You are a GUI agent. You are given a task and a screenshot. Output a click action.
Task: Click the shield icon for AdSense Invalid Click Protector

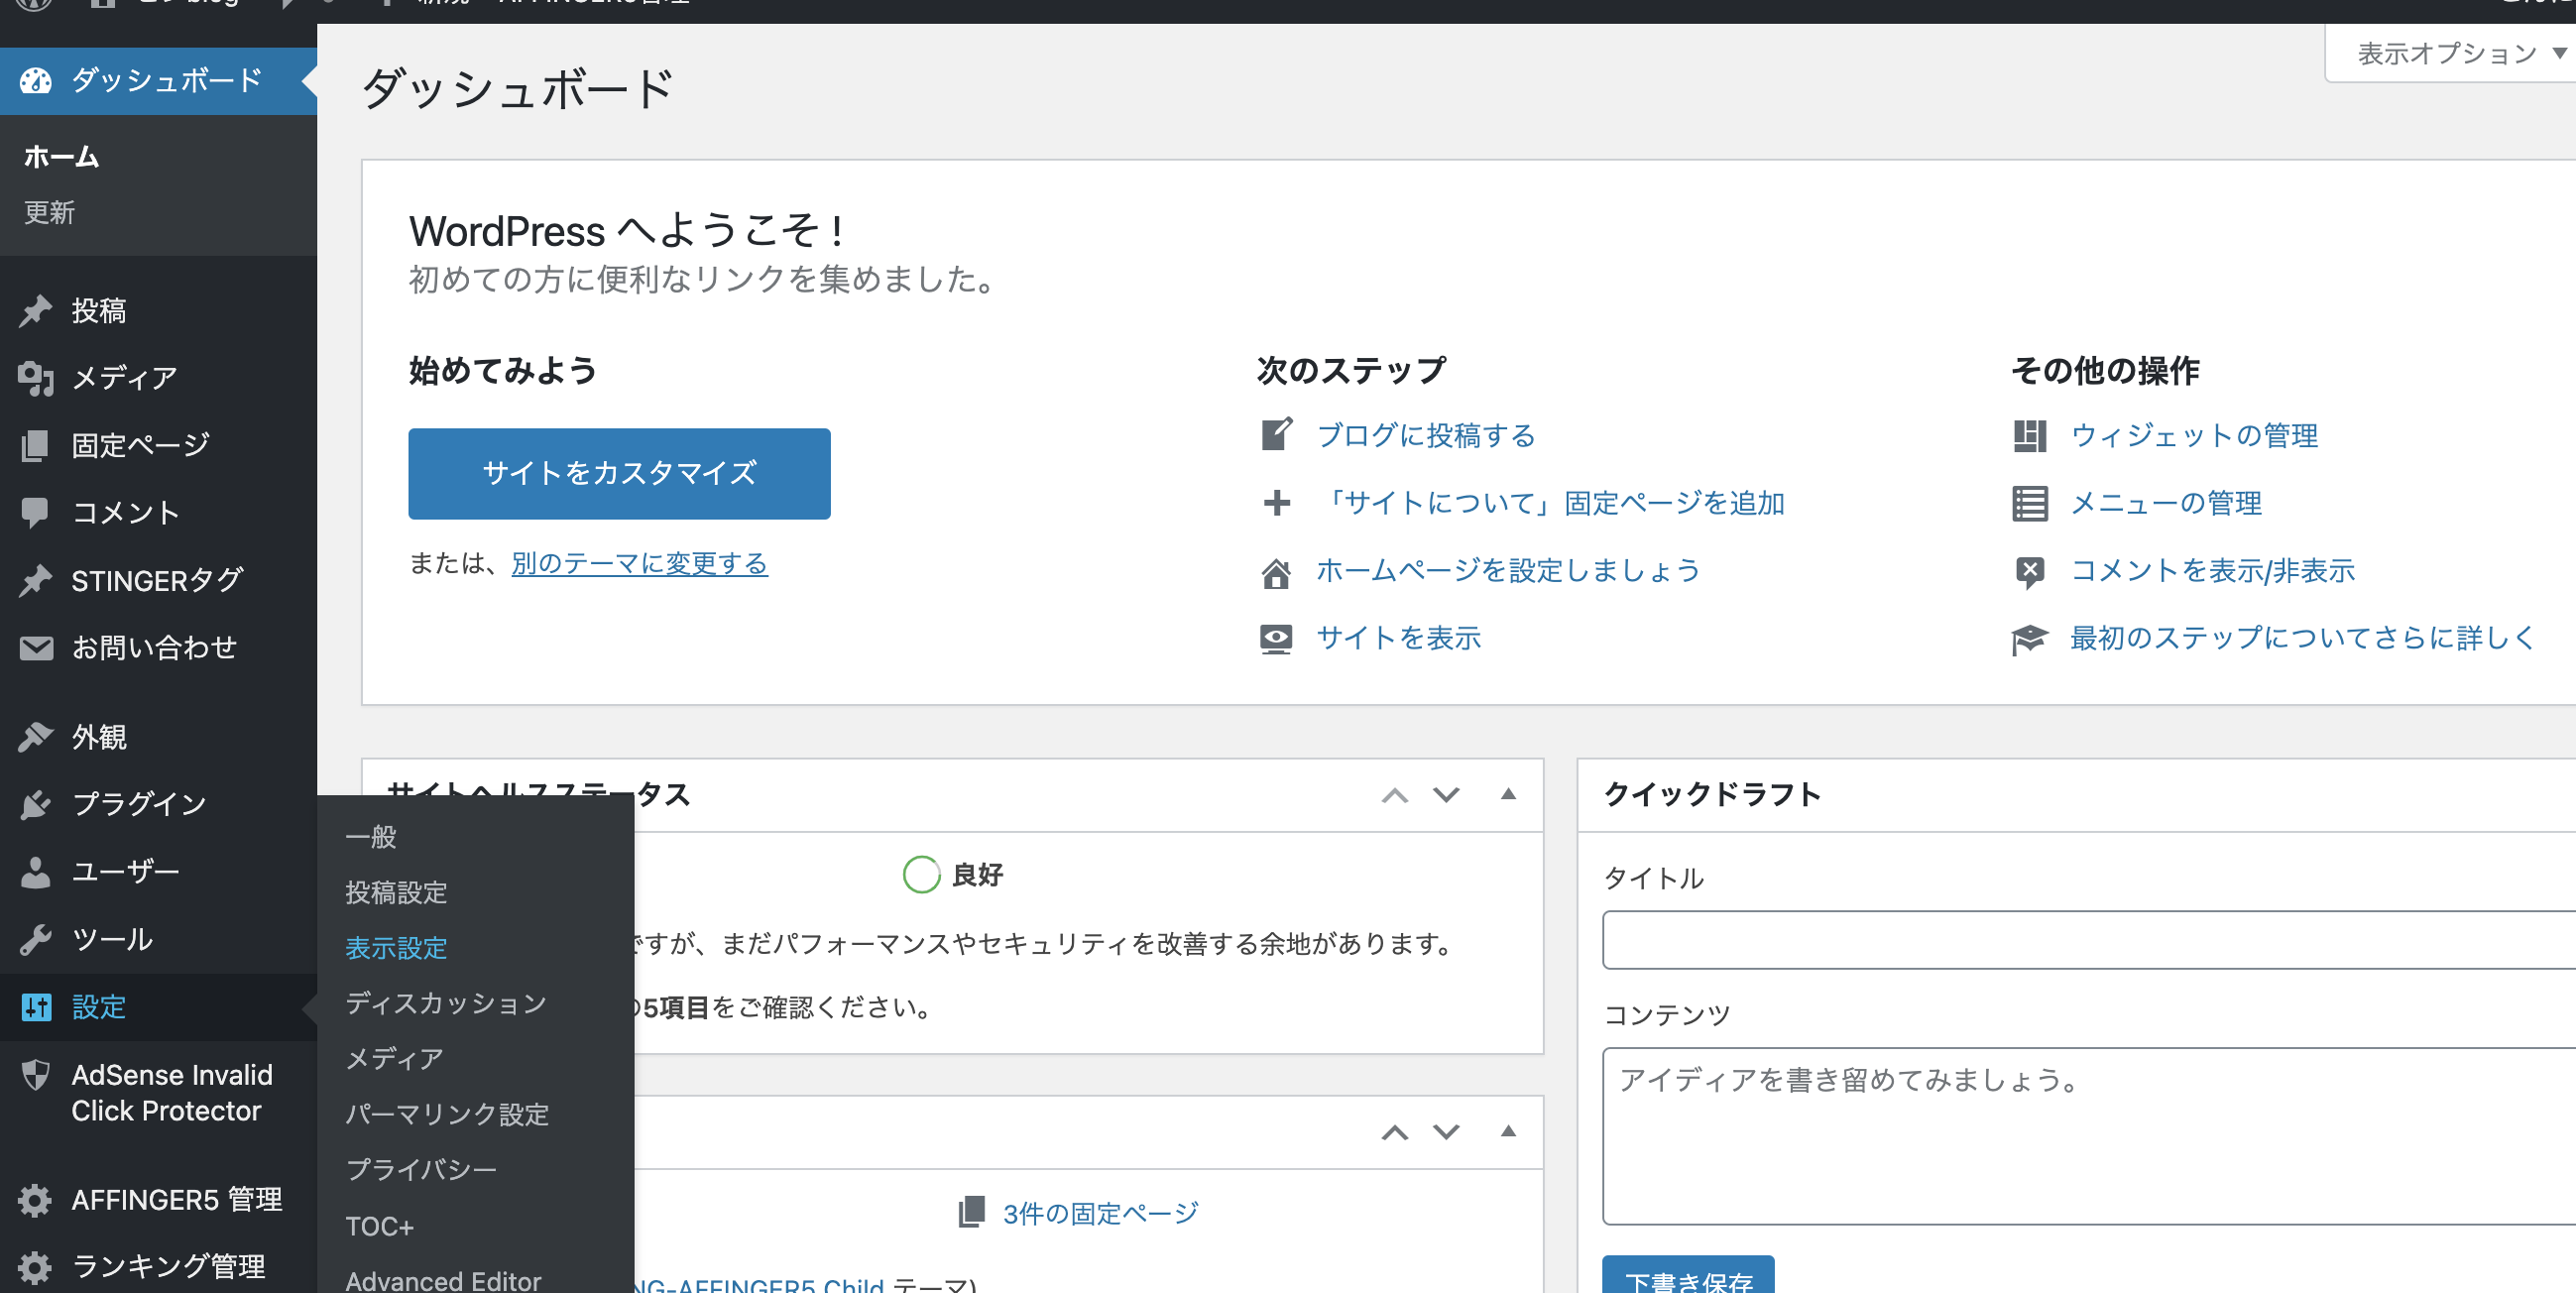pyautogui.click(x=36, y=1075)
